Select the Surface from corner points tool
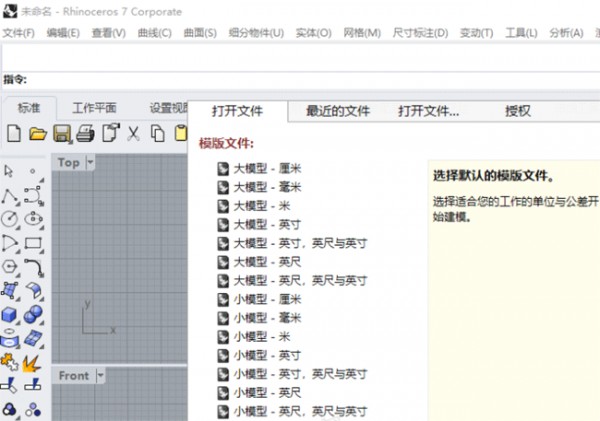600x421 pixels. click(x=10, y=290)
